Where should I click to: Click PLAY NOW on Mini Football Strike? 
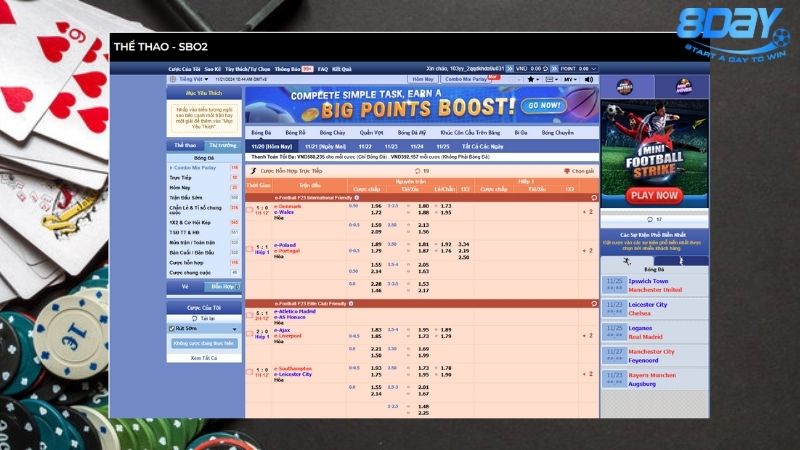point(654,195)
